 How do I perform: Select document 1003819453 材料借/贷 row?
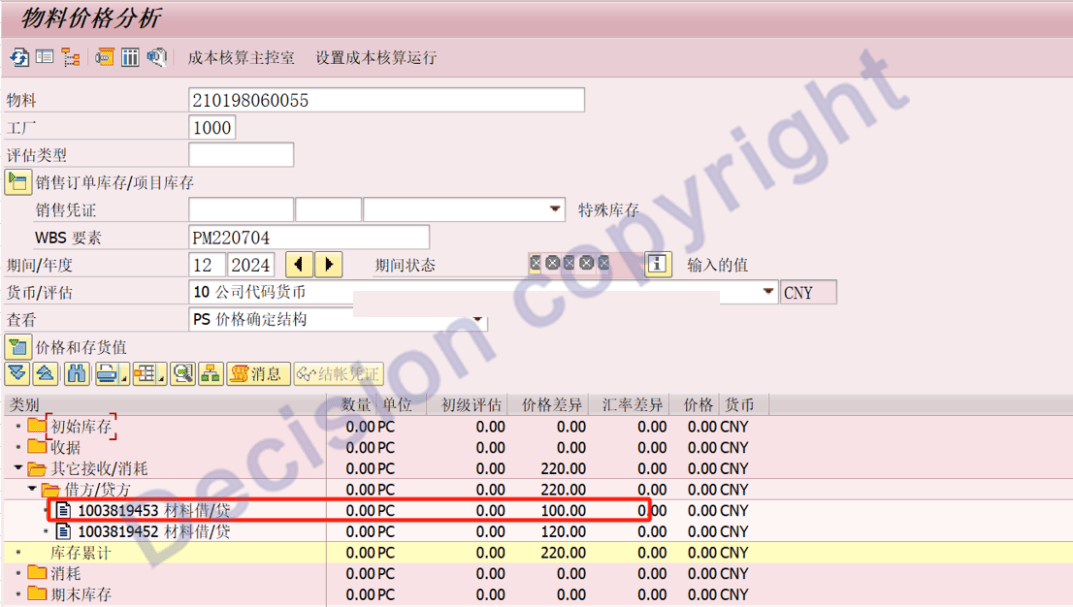pos(154,510)
